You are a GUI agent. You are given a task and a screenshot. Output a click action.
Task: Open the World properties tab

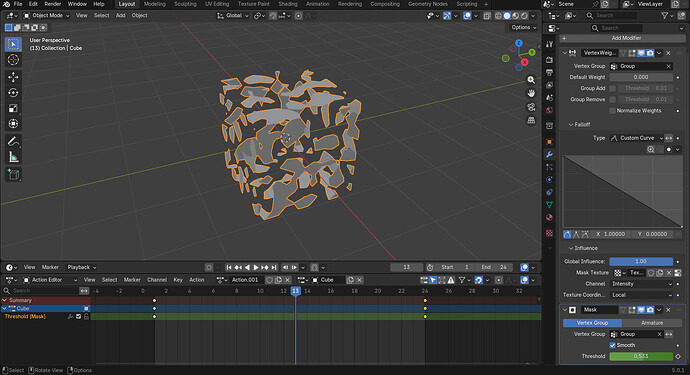[x=549, y=110]
